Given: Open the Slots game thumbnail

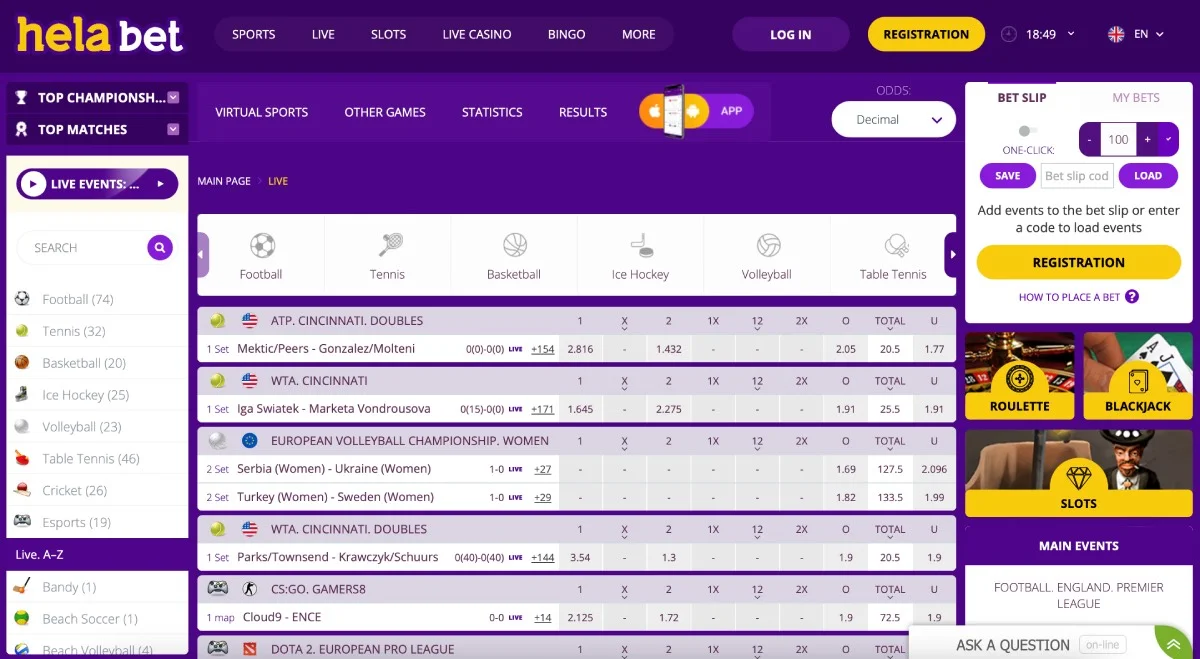Looking at the screenshot, I should [1079, 474].
